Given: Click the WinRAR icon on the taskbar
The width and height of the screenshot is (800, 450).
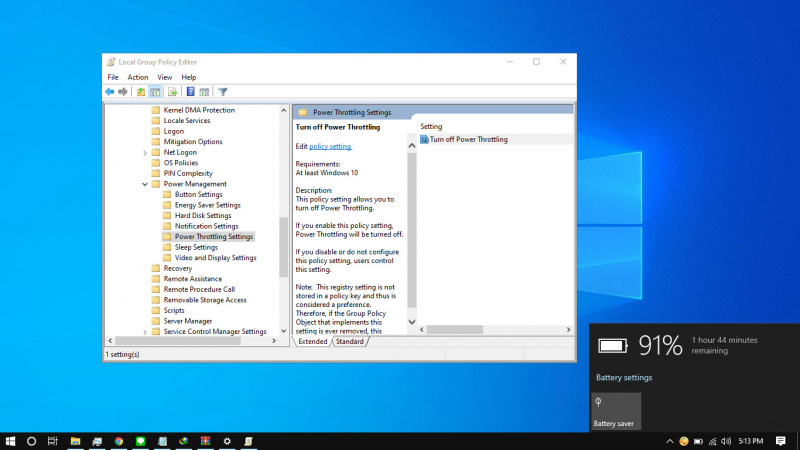Looking at the screenshot, I should tap(205, 441).
